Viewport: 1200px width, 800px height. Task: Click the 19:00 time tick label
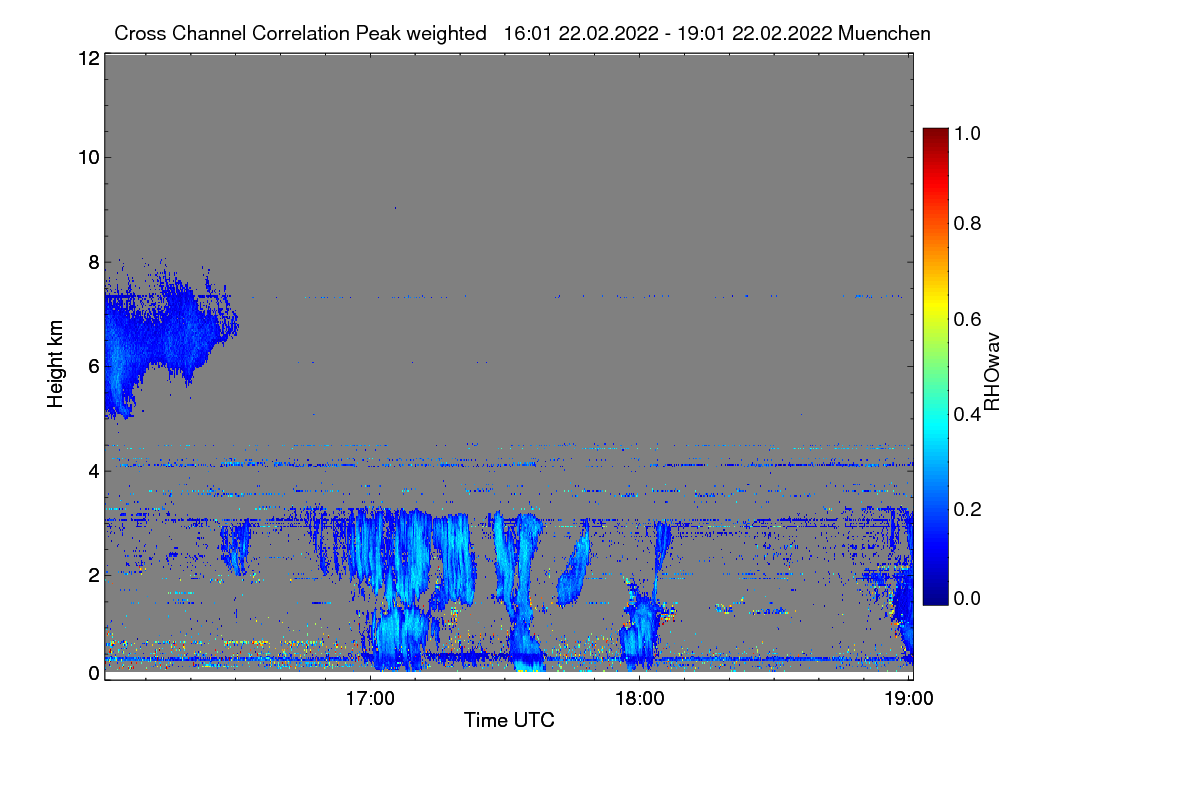[x=908, y=699]
